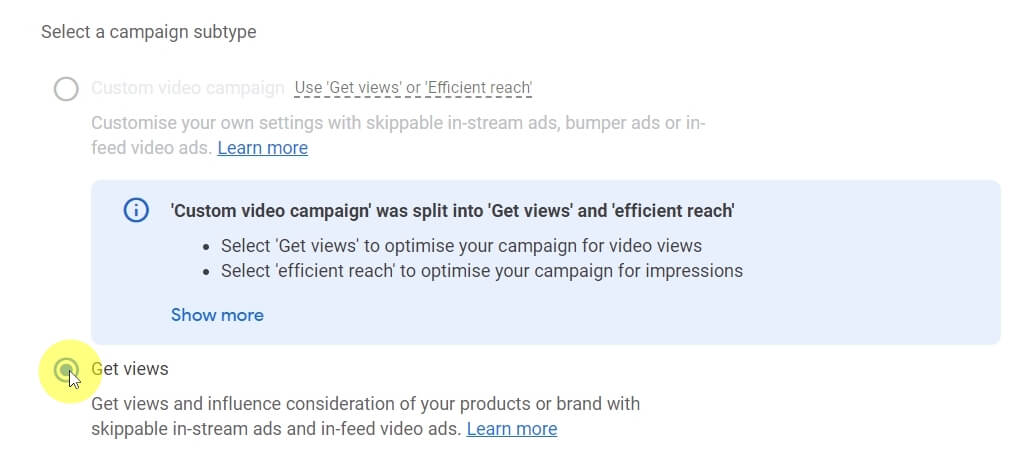Select the greyed-out Custom video campaign radio button

coord(66,88)
